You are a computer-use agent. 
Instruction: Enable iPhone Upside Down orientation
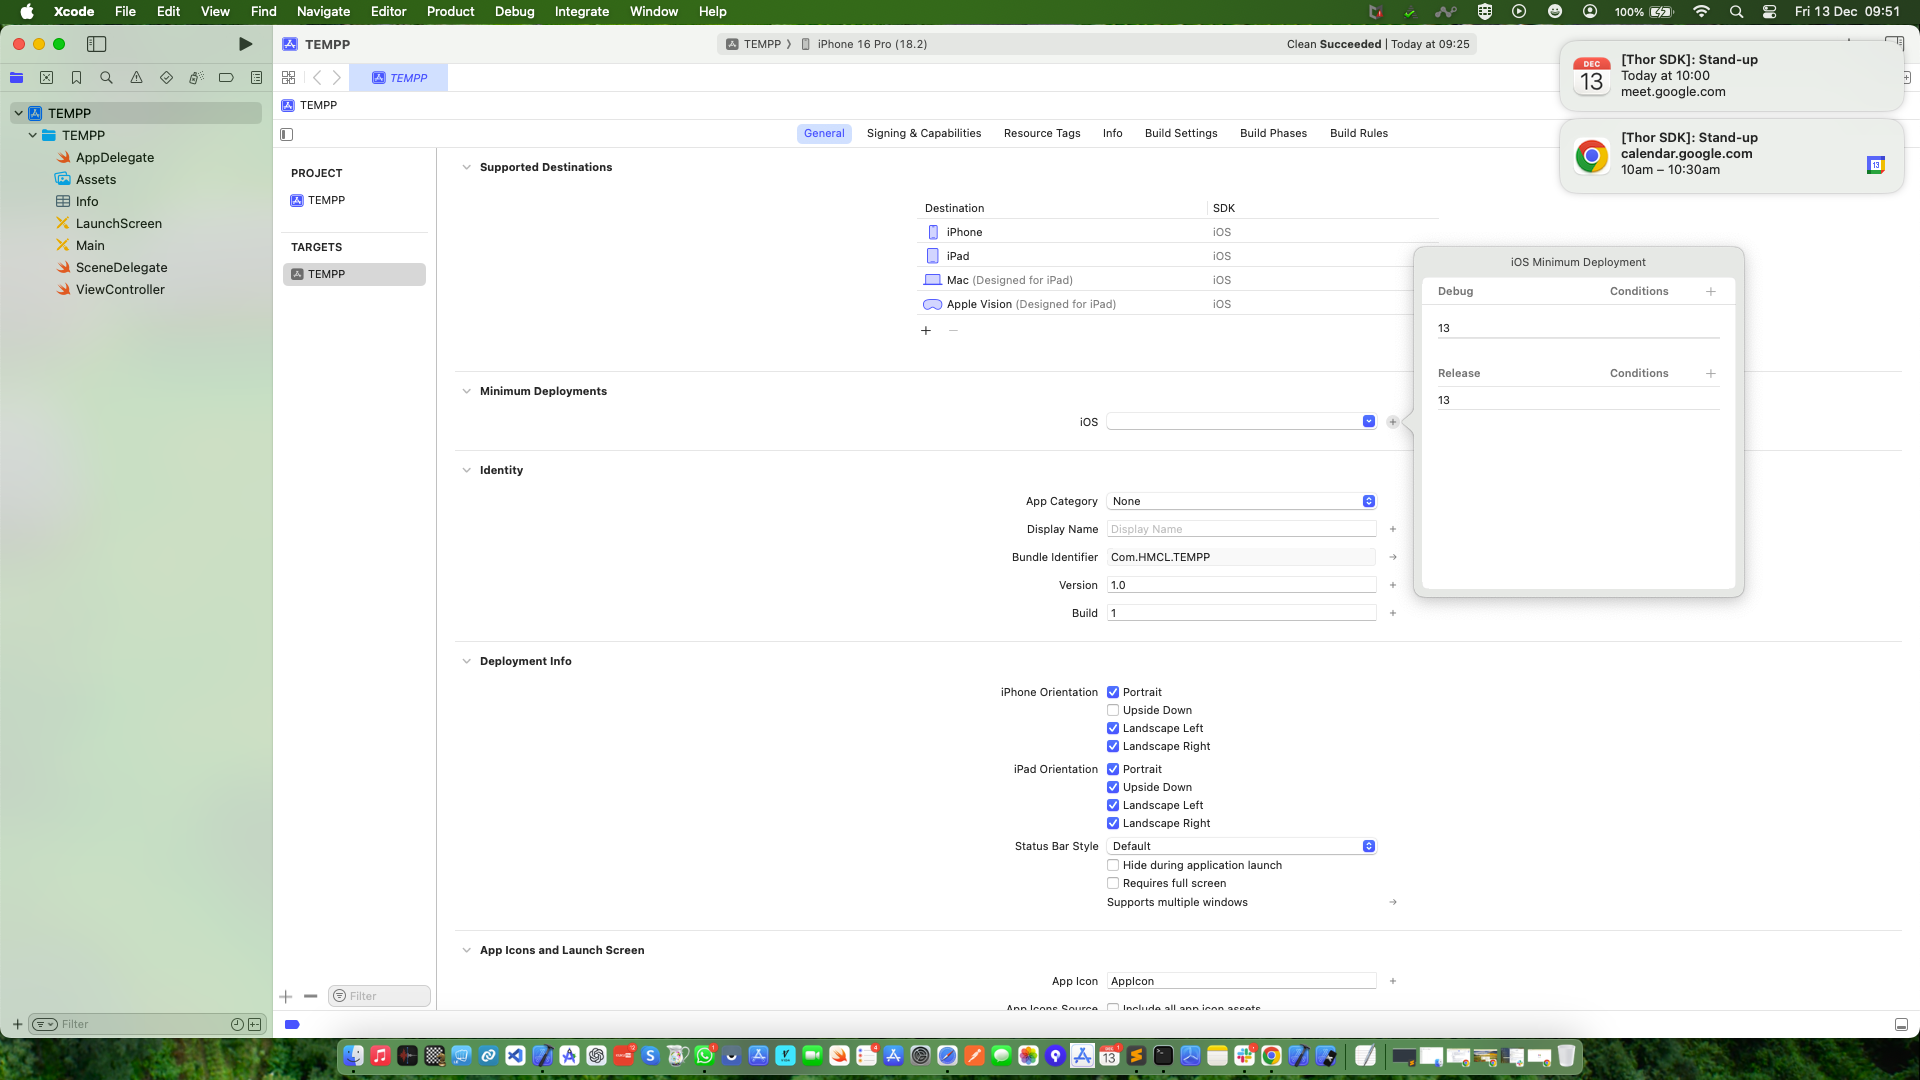point(1113,710)
